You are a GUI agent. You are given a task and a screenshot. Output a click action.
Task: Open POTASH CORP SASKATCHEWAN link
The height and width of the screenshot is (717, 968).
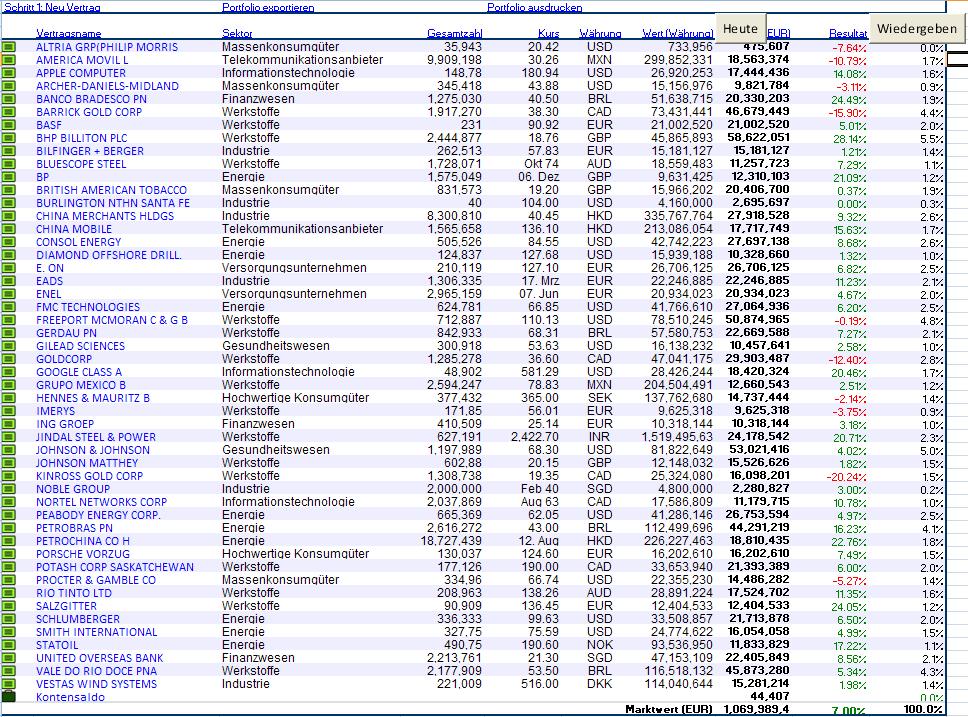(x=115, y=567)
